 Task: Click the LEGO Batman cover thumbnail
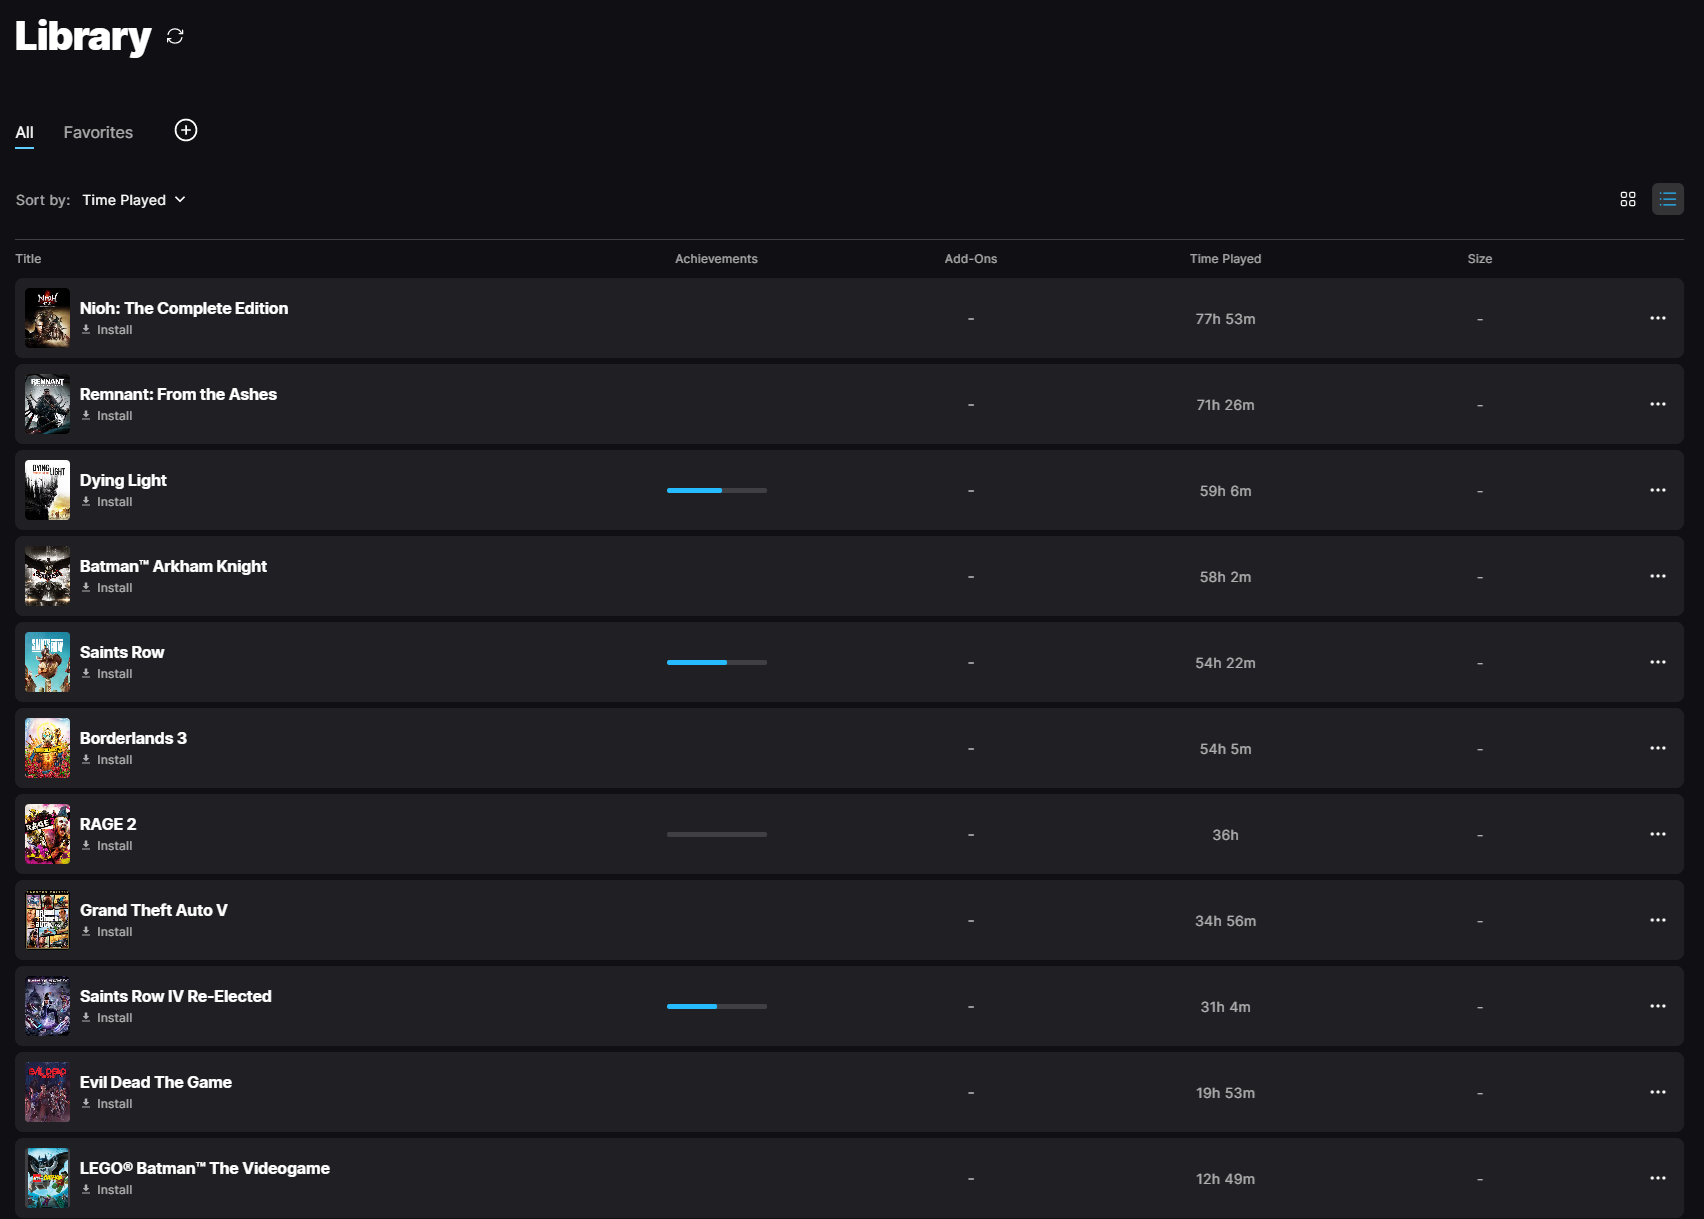pos(47,1178)
